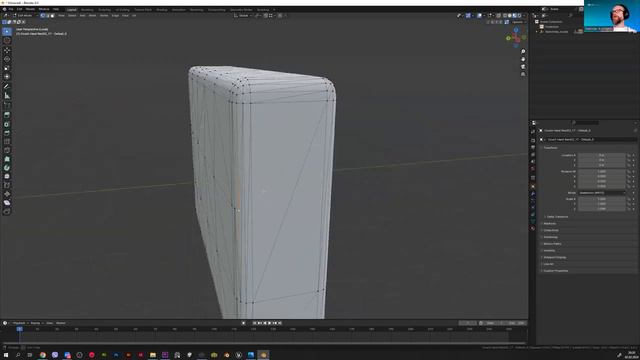Toggle lock for Scale Z
The width and height of the screenshot is (640, 360).
(x=629, y=209)
